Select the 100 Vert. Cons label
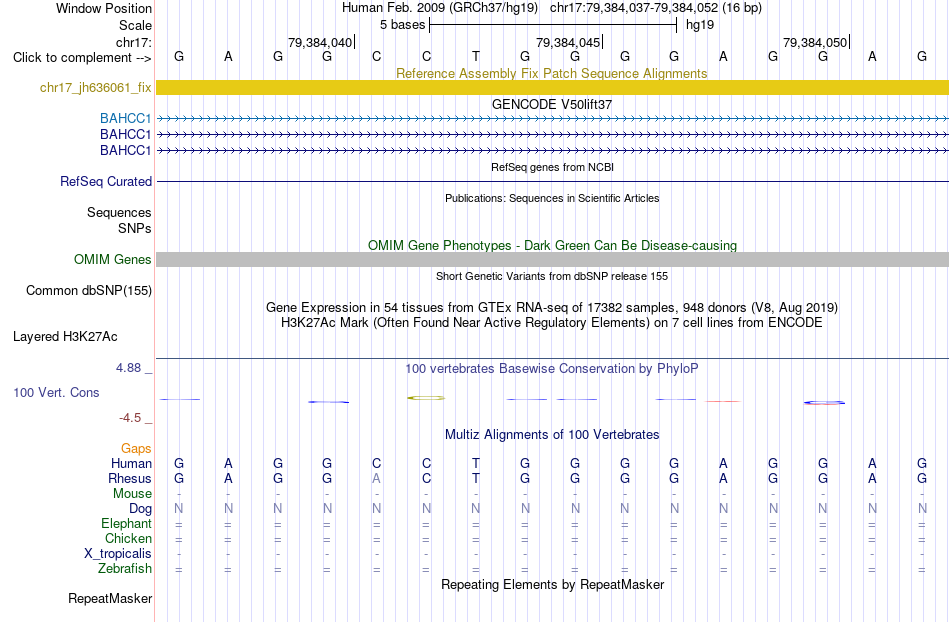This screenshot has height=622, width=950. point(56,392)
